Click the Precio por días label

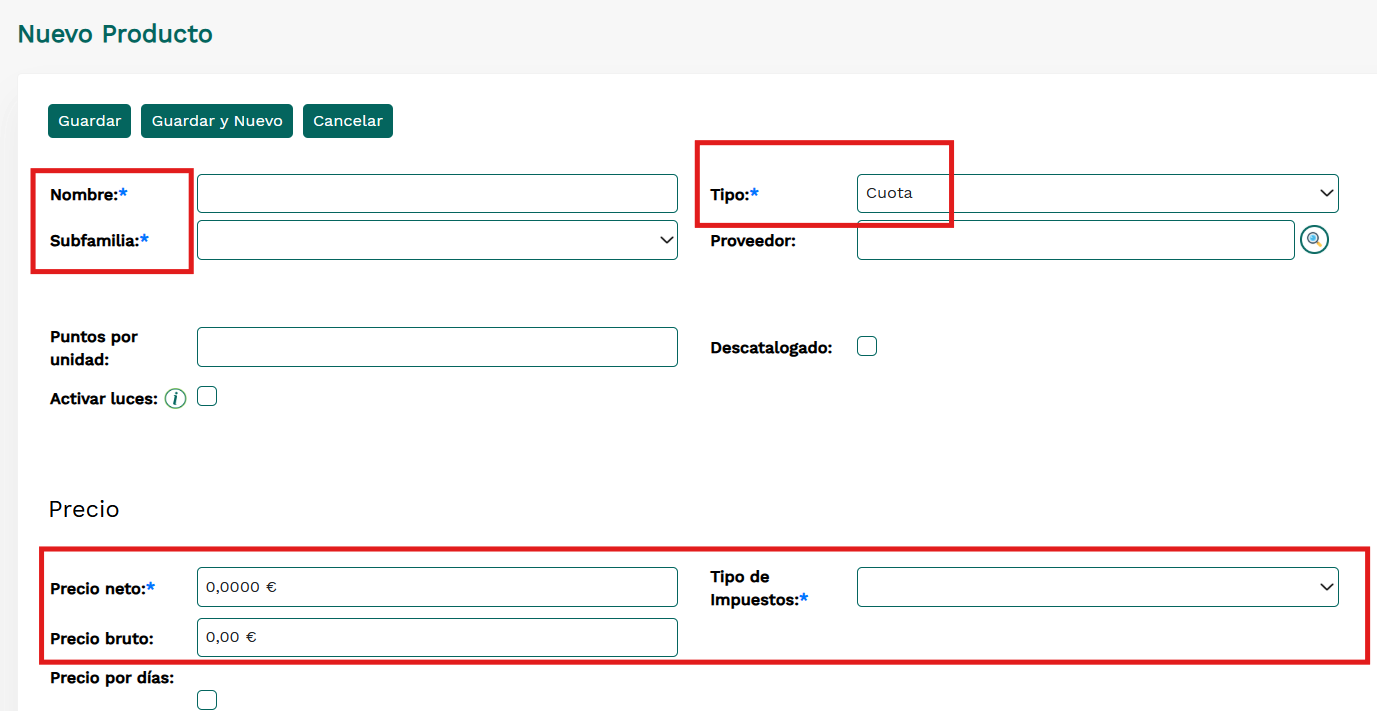(x=112, y=678)
